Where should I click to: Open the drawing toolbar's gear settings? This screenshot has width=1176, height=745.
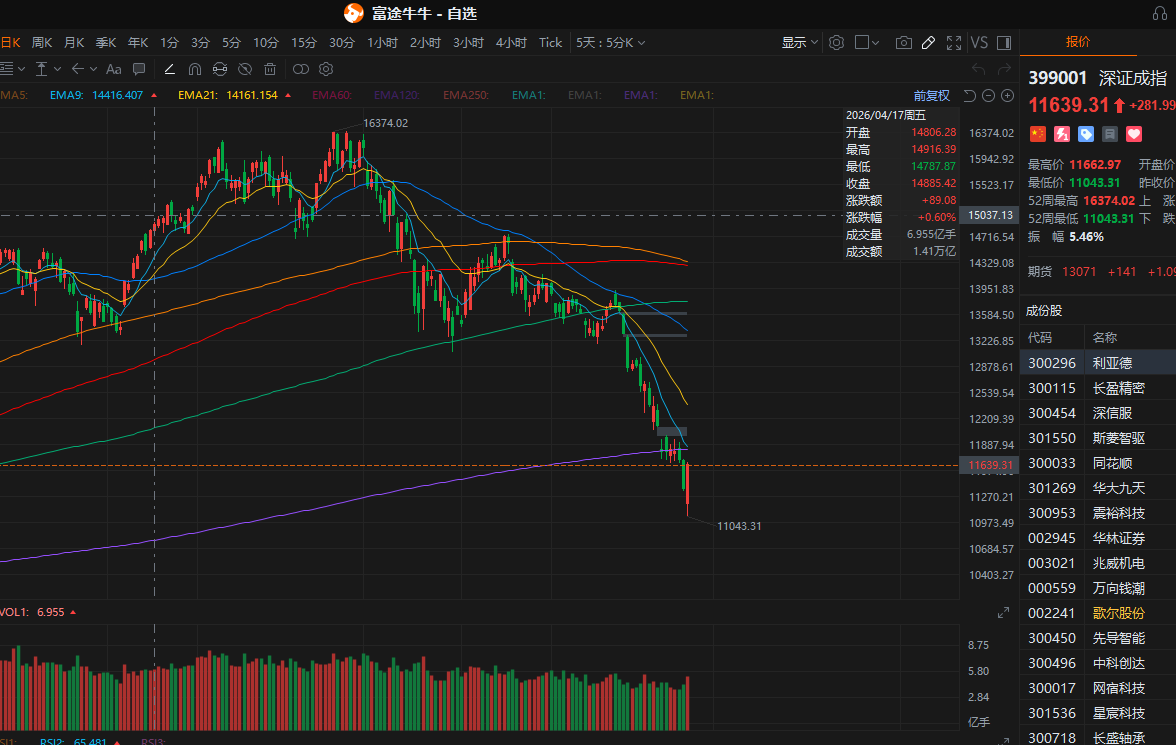pyautogui.click(x=326, y=69)
